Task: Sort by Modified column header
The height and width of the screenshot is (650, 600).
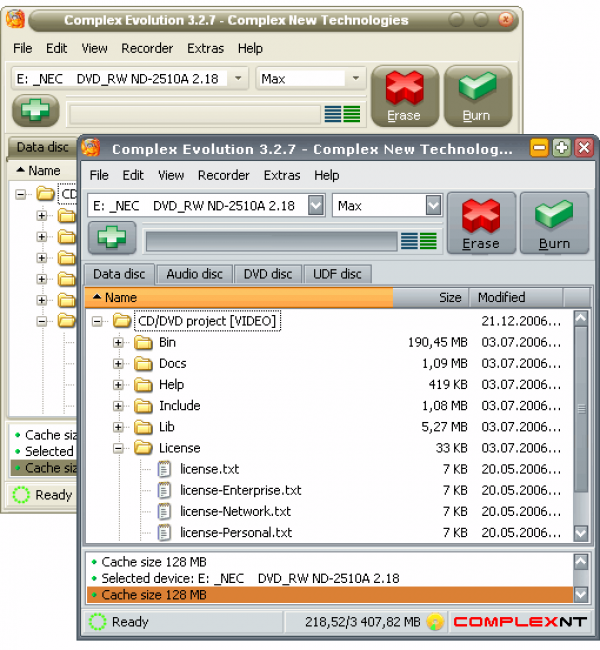Action: 516,298
